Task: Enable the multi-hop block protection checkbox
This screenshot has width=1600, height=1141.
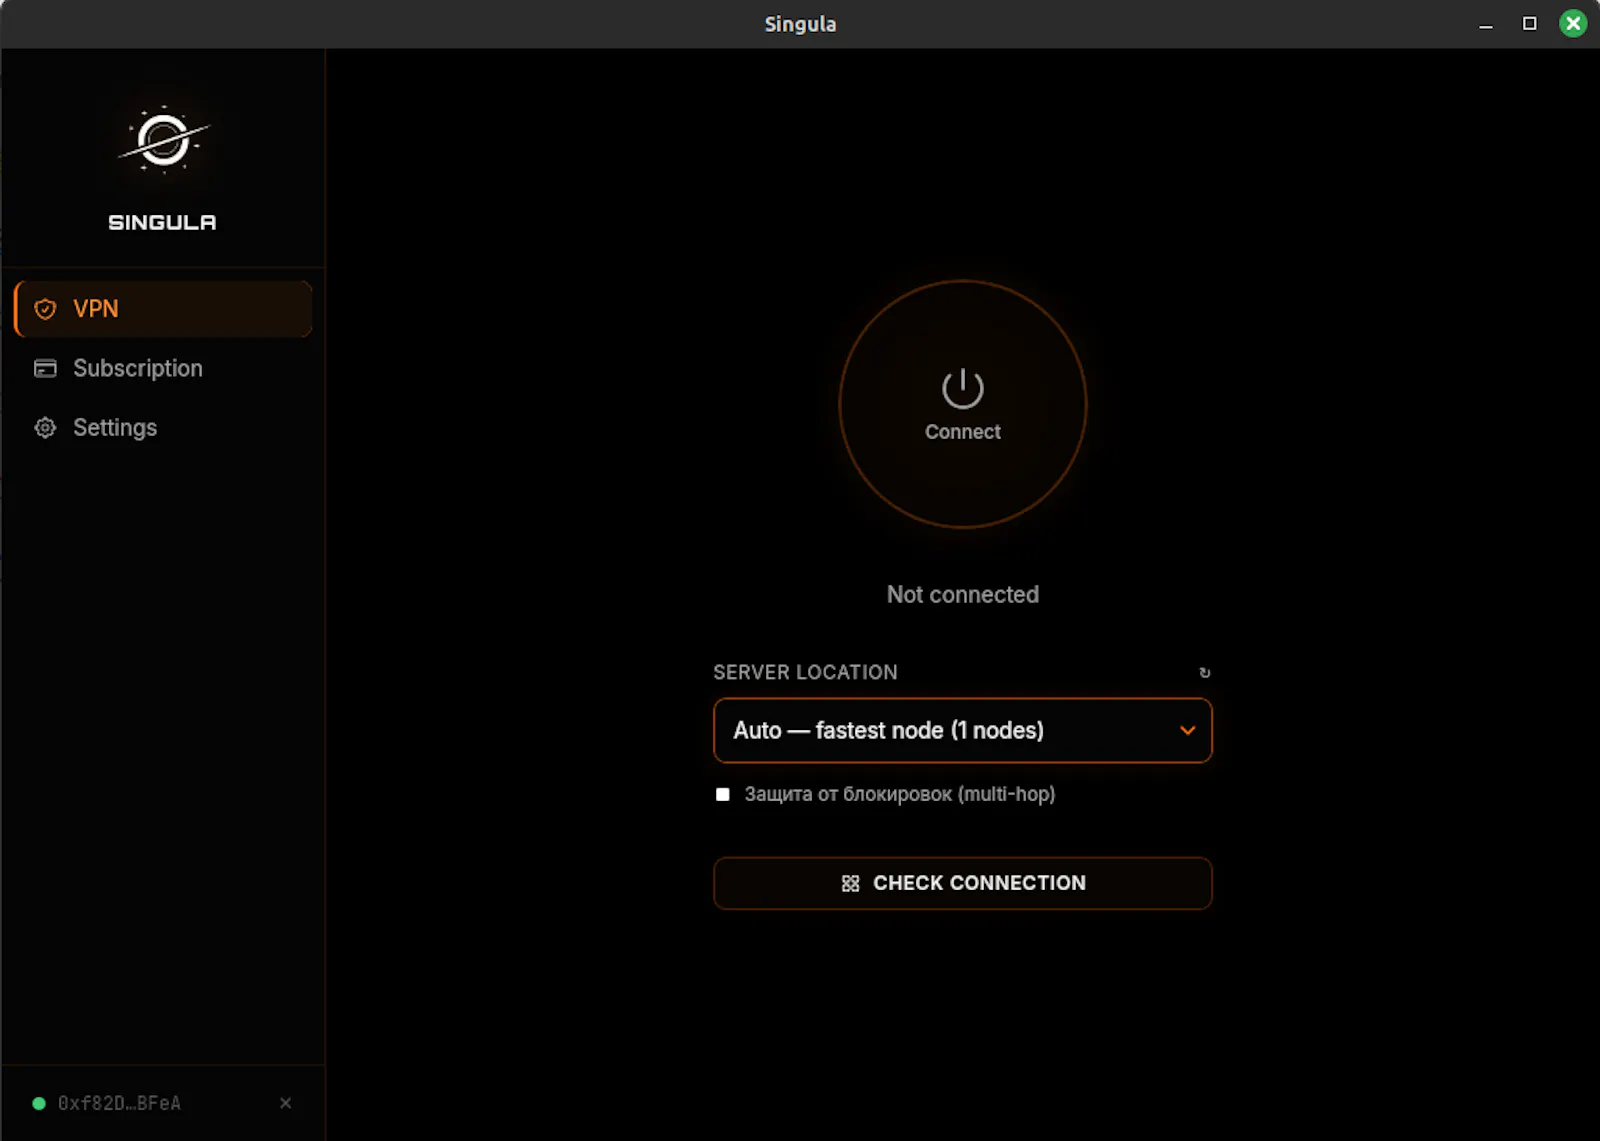Action: (723, 794)
